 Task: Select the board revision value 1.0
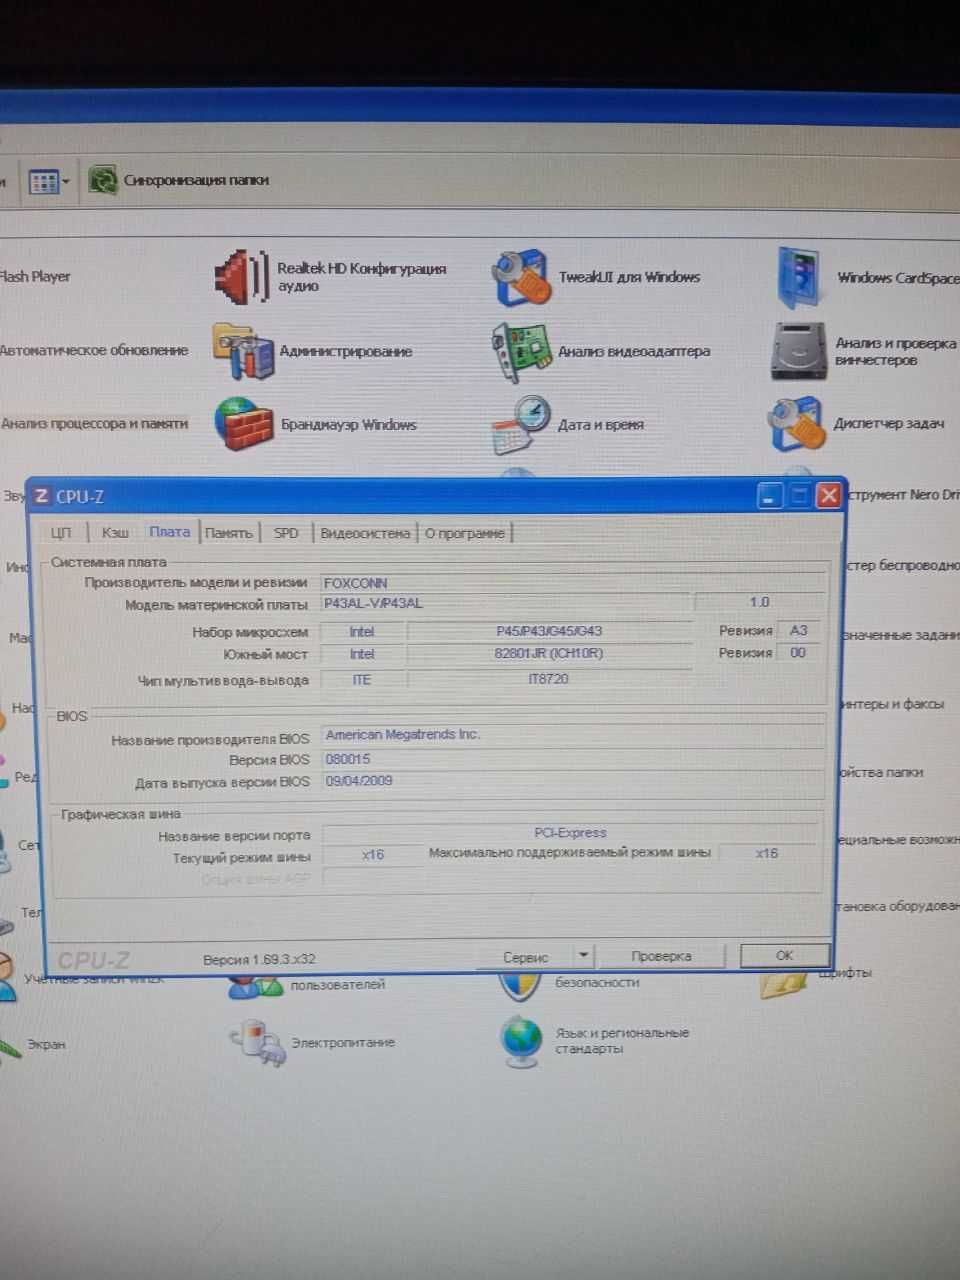pyautogui.click(x=759, y=602)
